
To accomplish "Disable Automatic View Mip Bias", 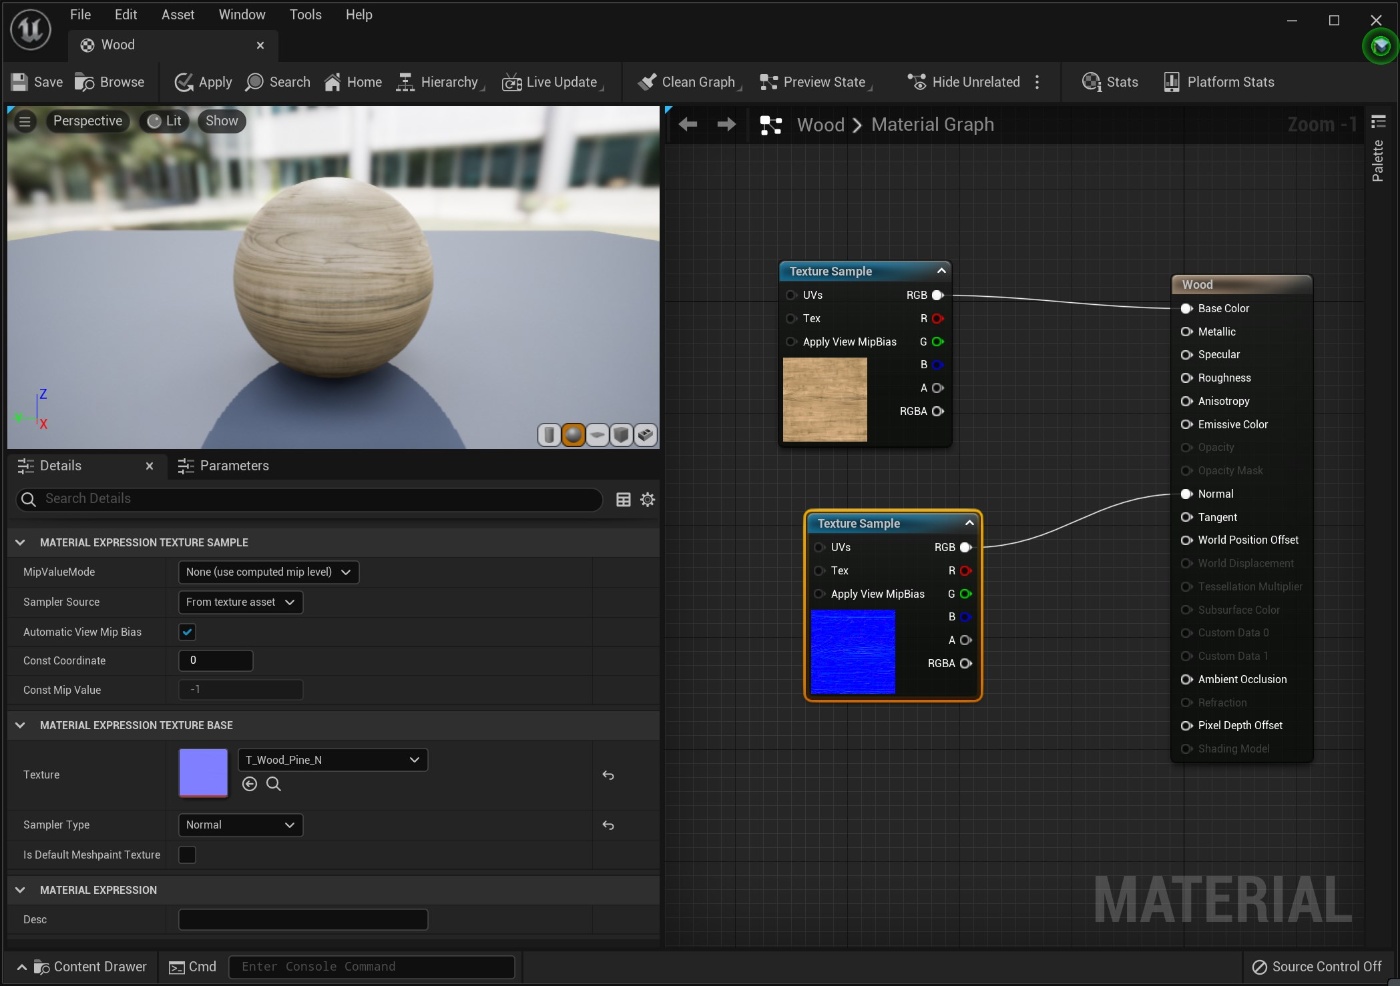I will [x=187, y=632].
